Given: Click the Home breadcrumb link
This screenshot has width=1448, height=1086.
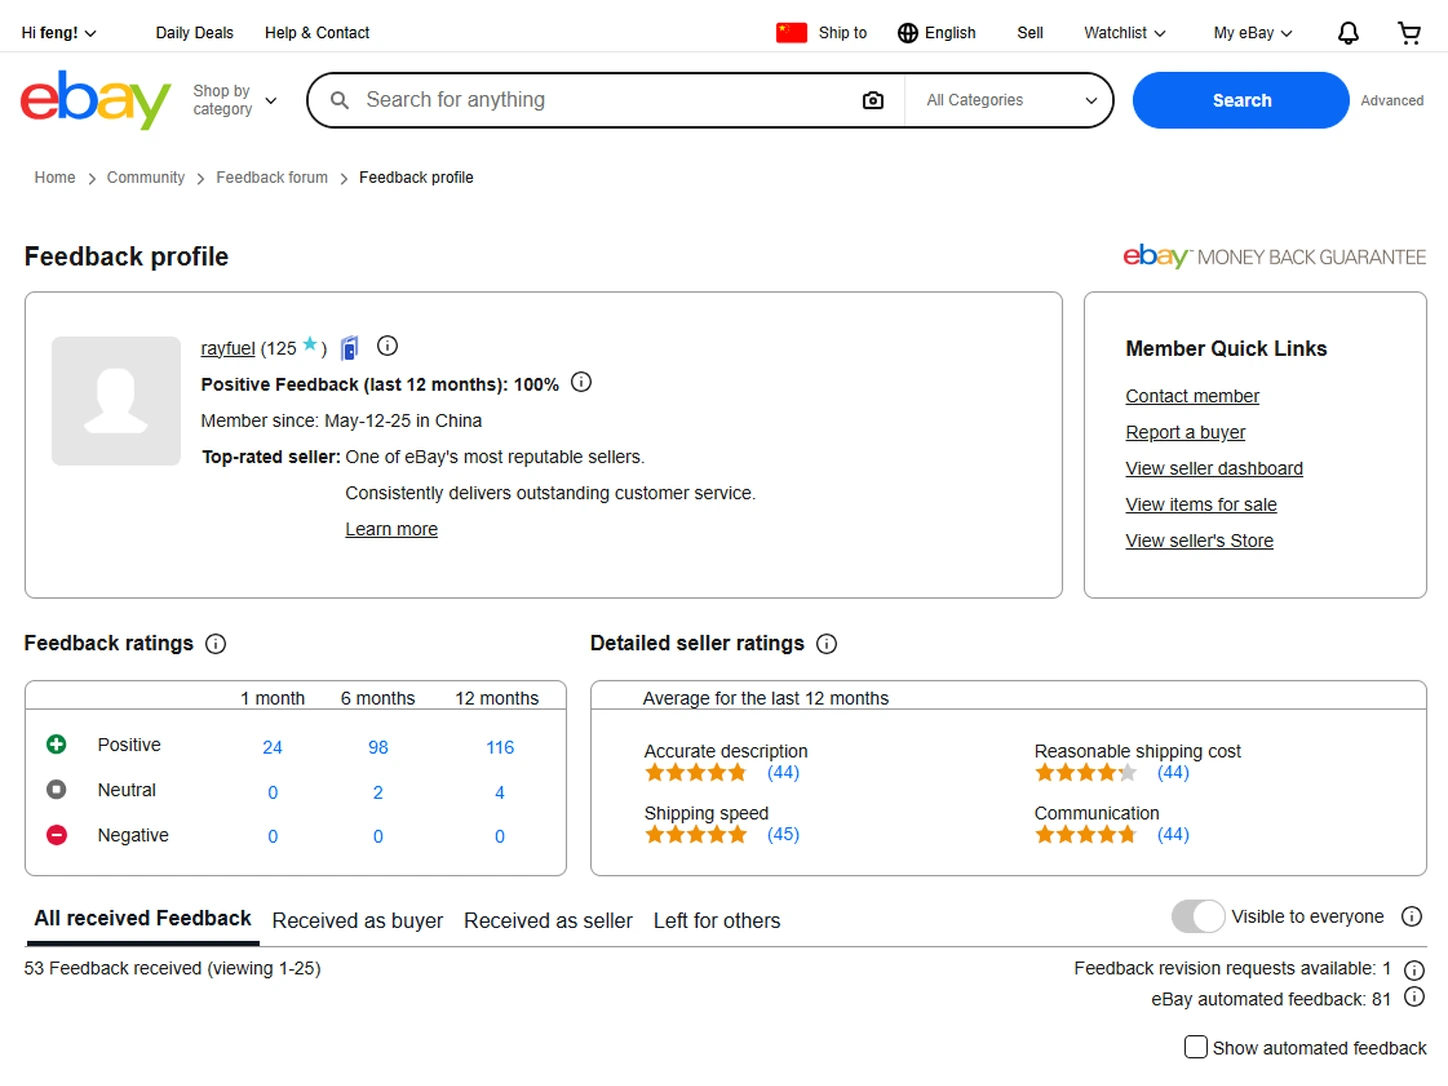Looking at the screenshot, I should [x=55, y=177].
